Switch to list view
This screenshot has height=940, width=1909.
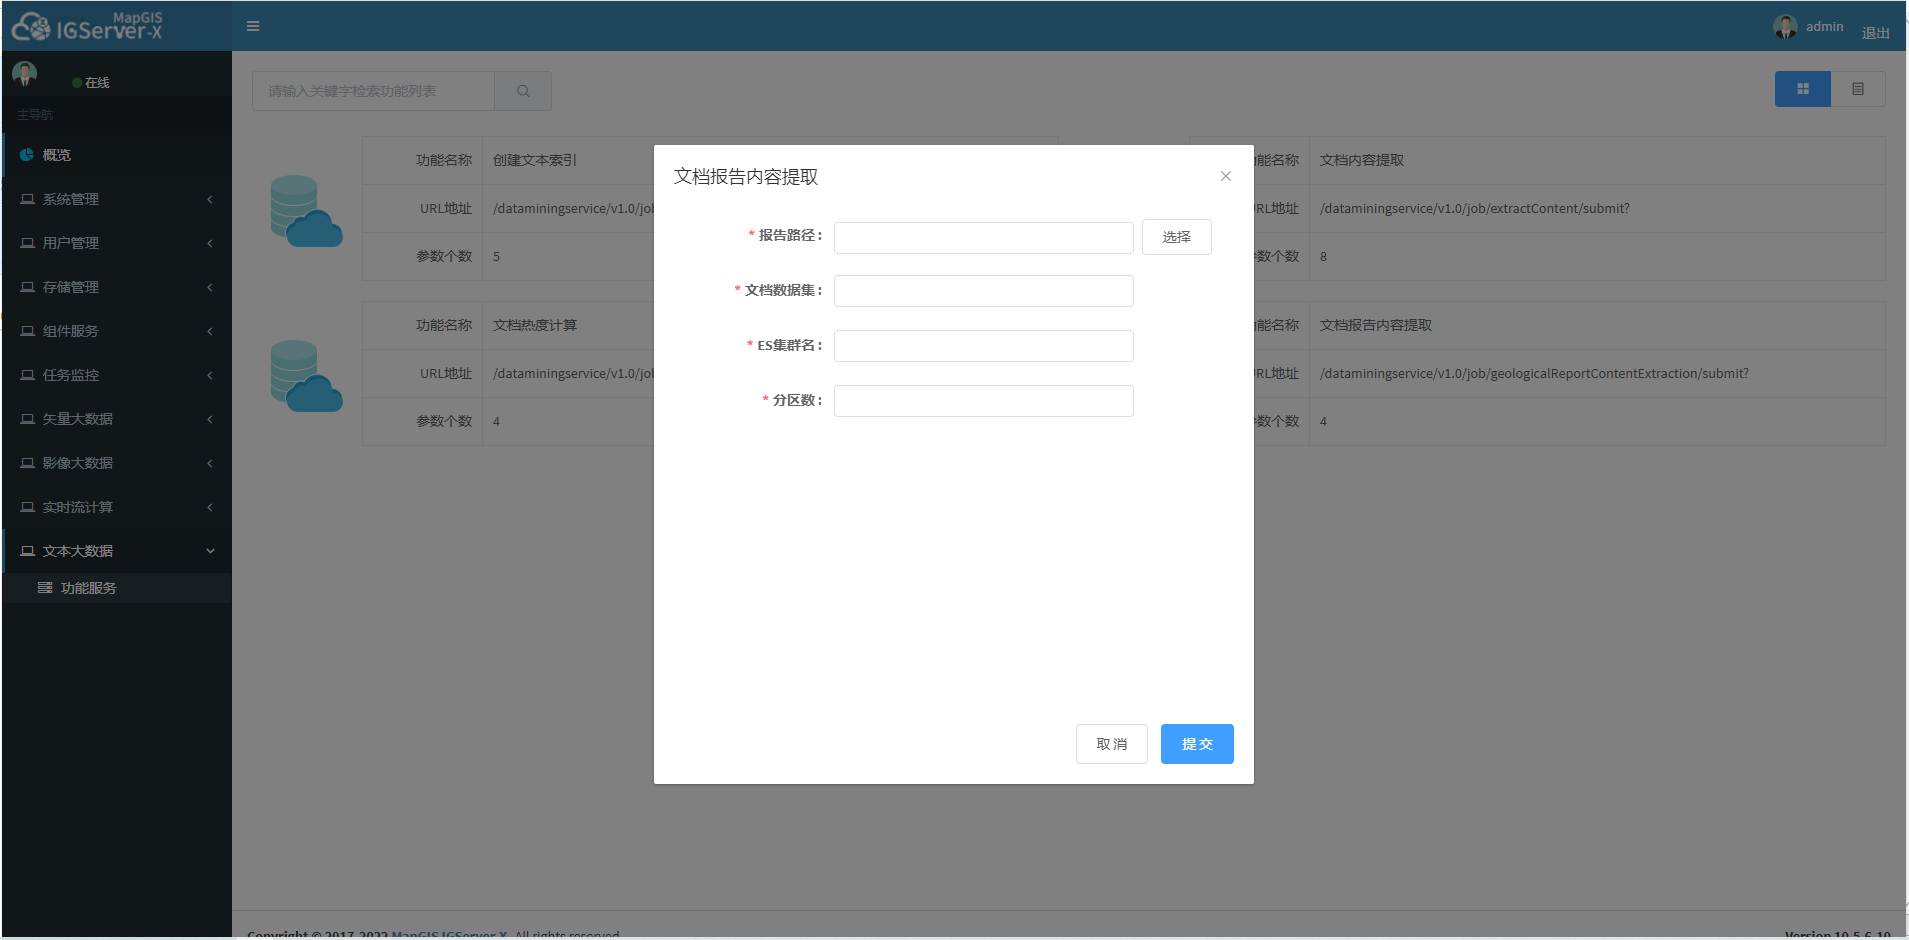1858,89
